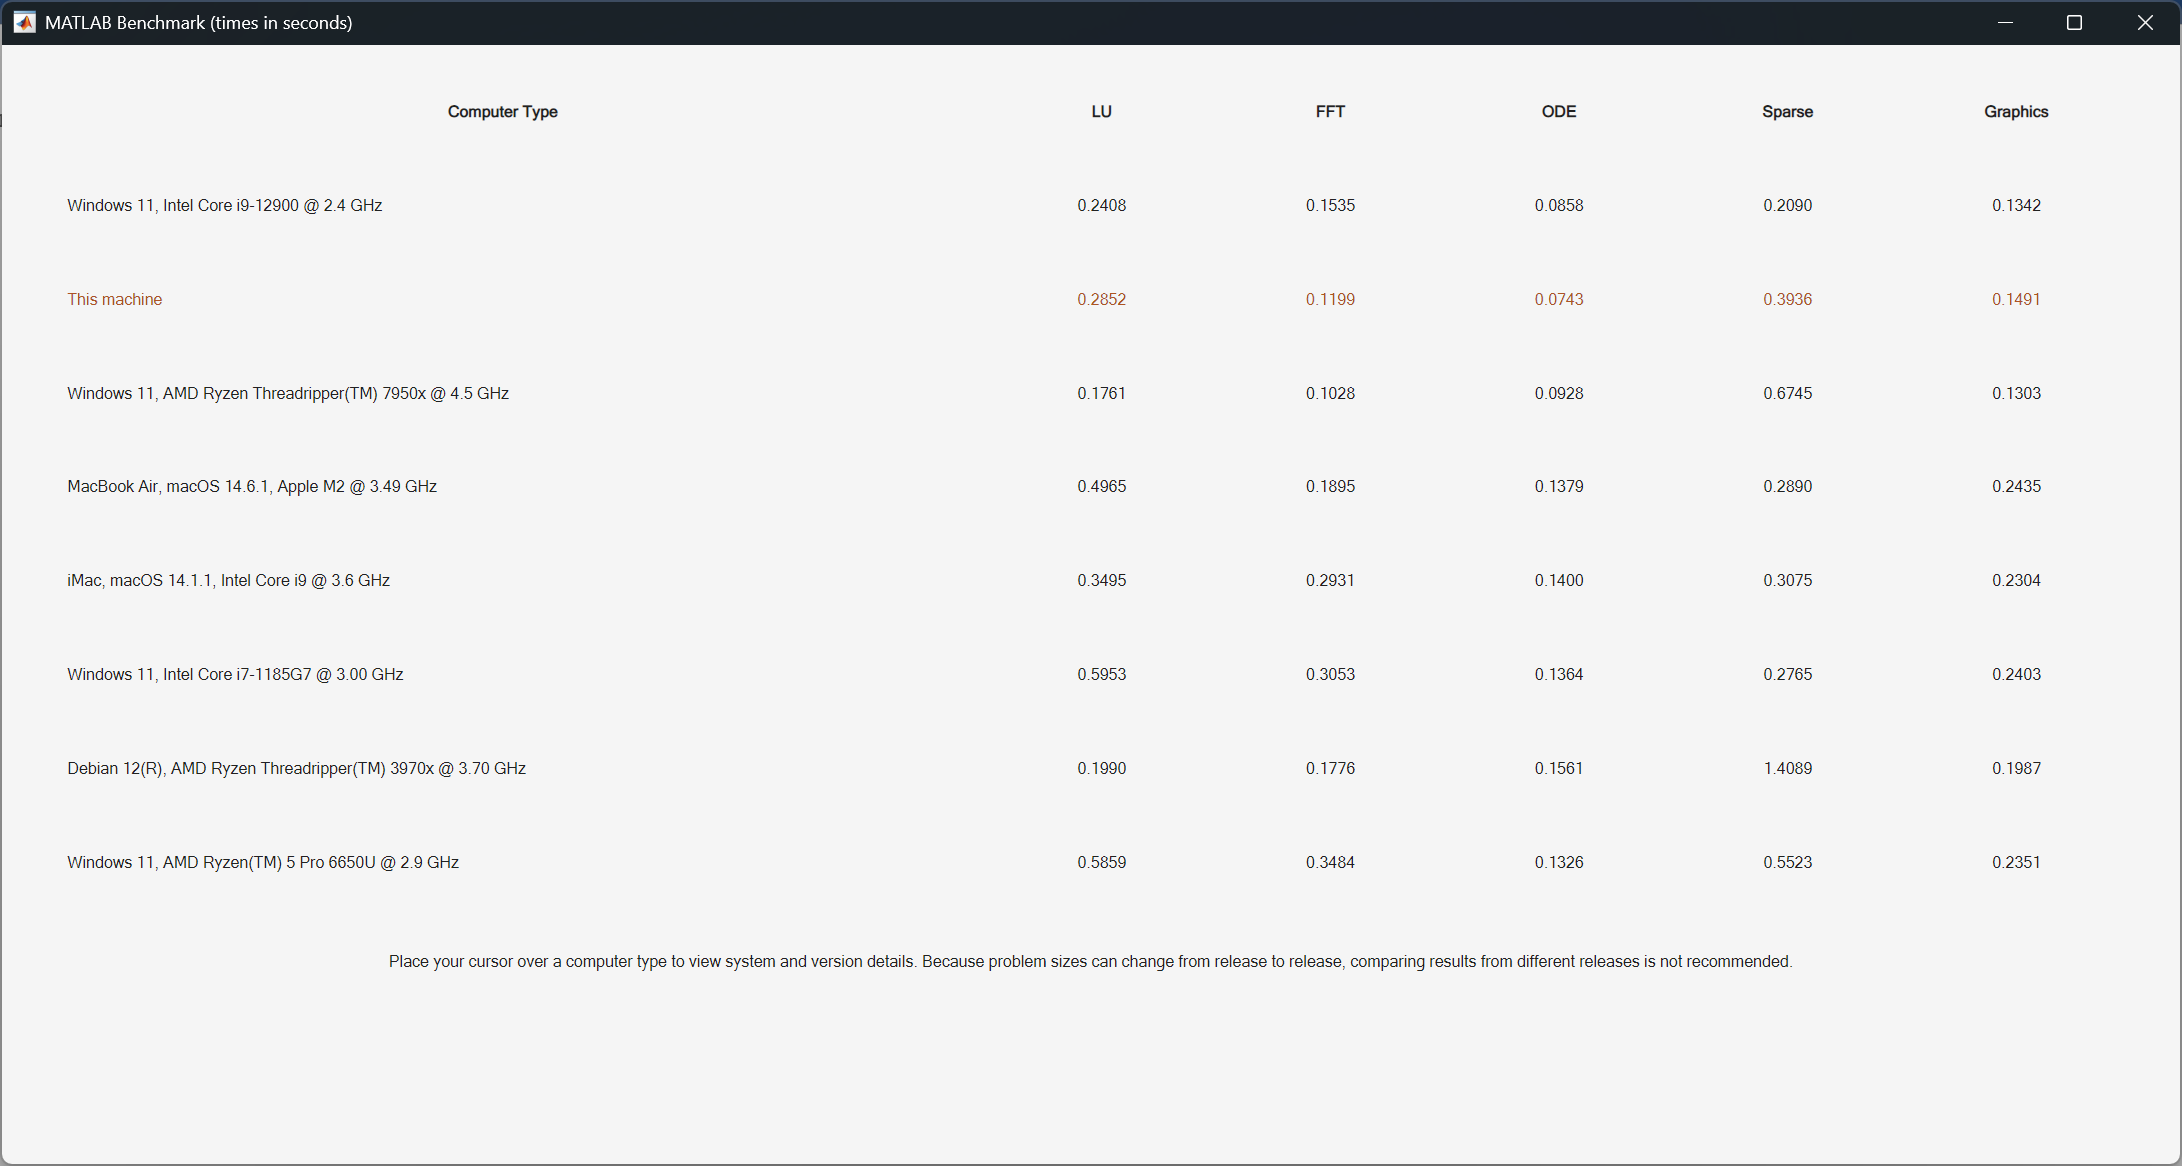The height and width of the screenshot is (1166, 2182).
Task: Click the Graphics column header
Action: click(x=2016, y=112)
